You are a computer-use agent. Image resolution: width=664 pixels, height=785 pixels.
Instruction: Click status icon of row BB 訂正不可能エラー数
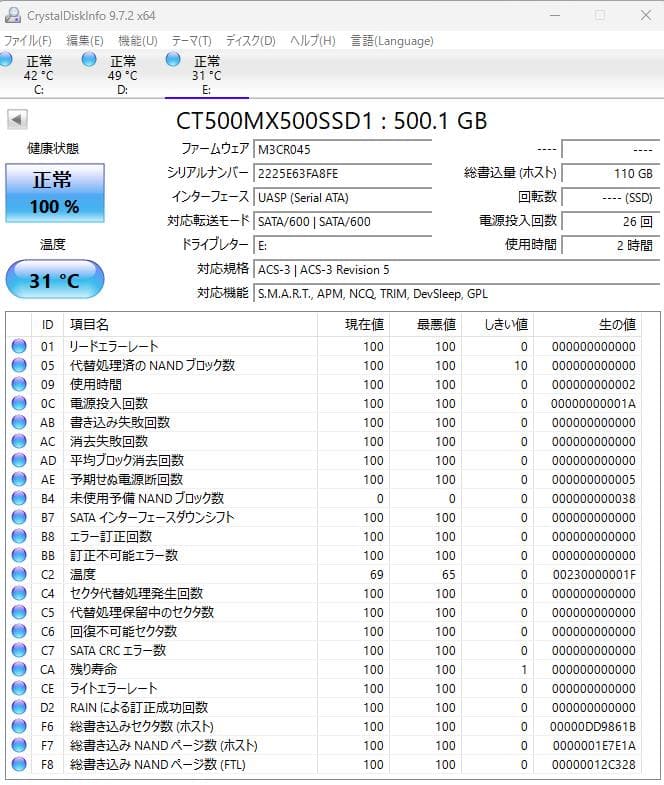19,555
